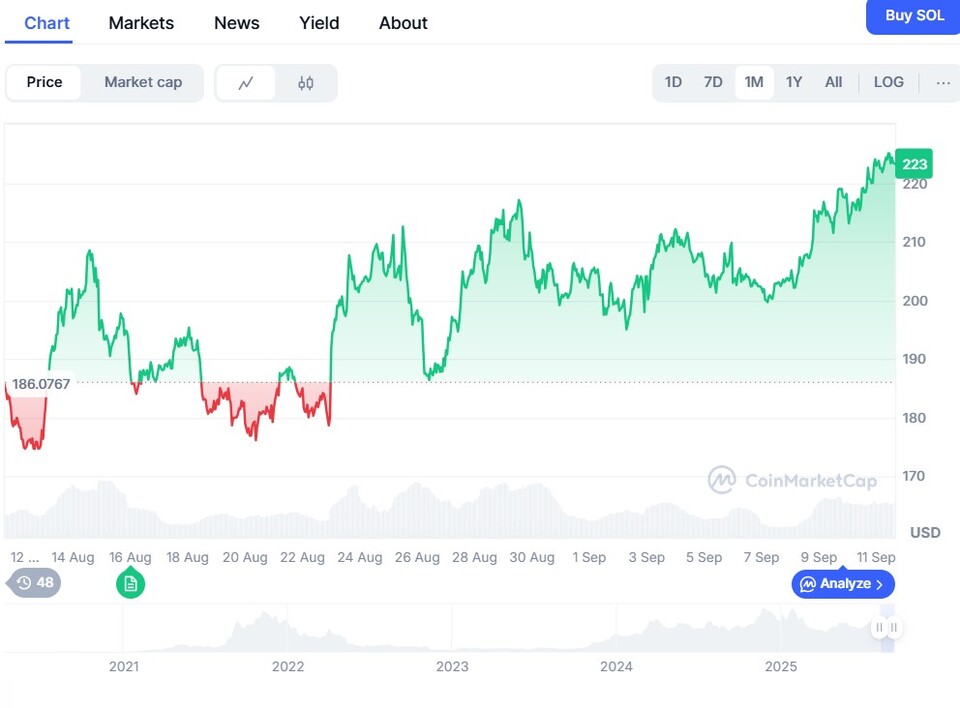Choose the 7D time range
960x708 pixels.
[x=713, y=83]
